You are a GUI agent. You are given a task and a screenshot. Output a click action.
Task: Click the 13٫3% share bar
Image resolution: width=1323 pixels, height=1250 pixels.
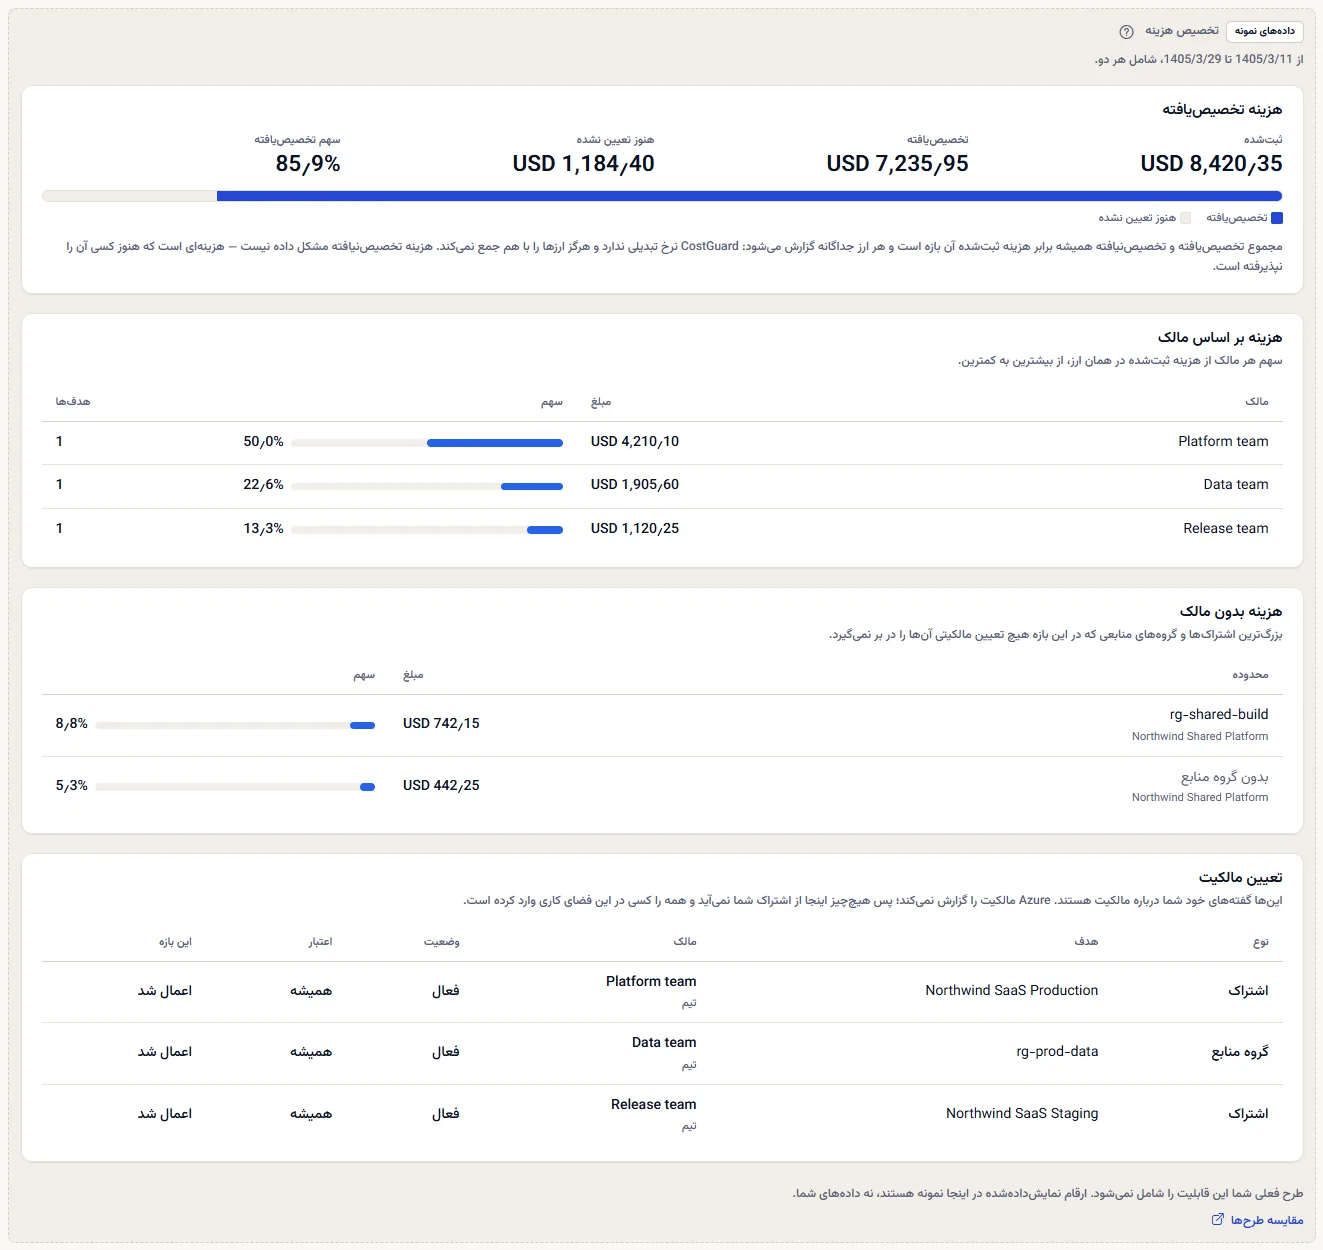[x=427, y=530]
